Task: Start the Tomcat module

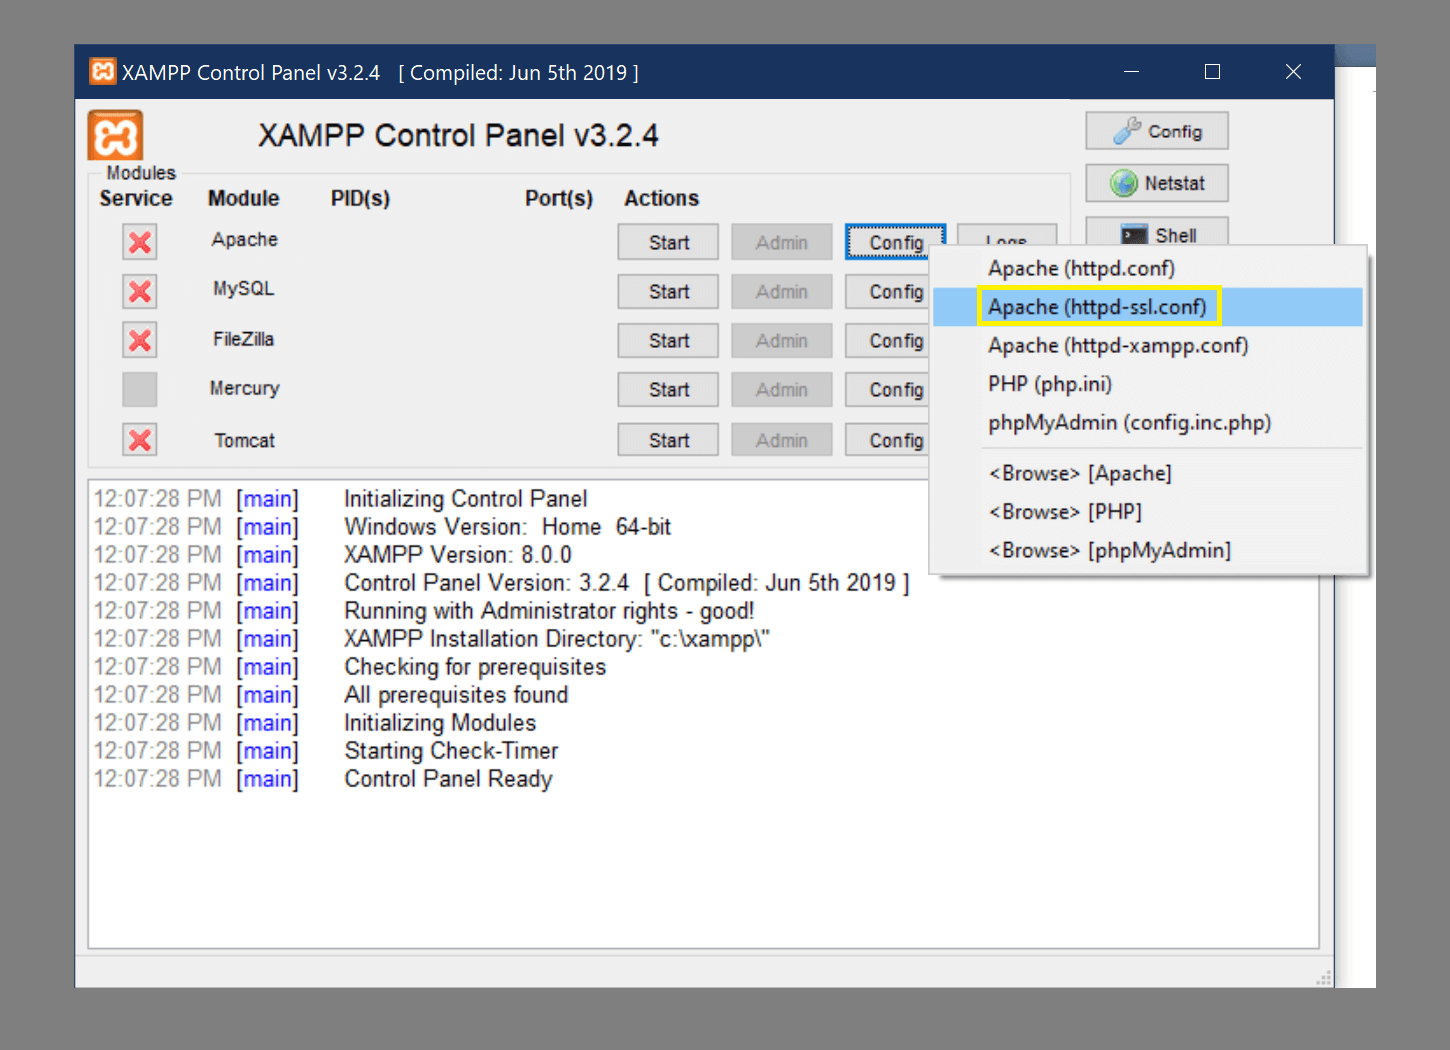Action: click(667, 438)
